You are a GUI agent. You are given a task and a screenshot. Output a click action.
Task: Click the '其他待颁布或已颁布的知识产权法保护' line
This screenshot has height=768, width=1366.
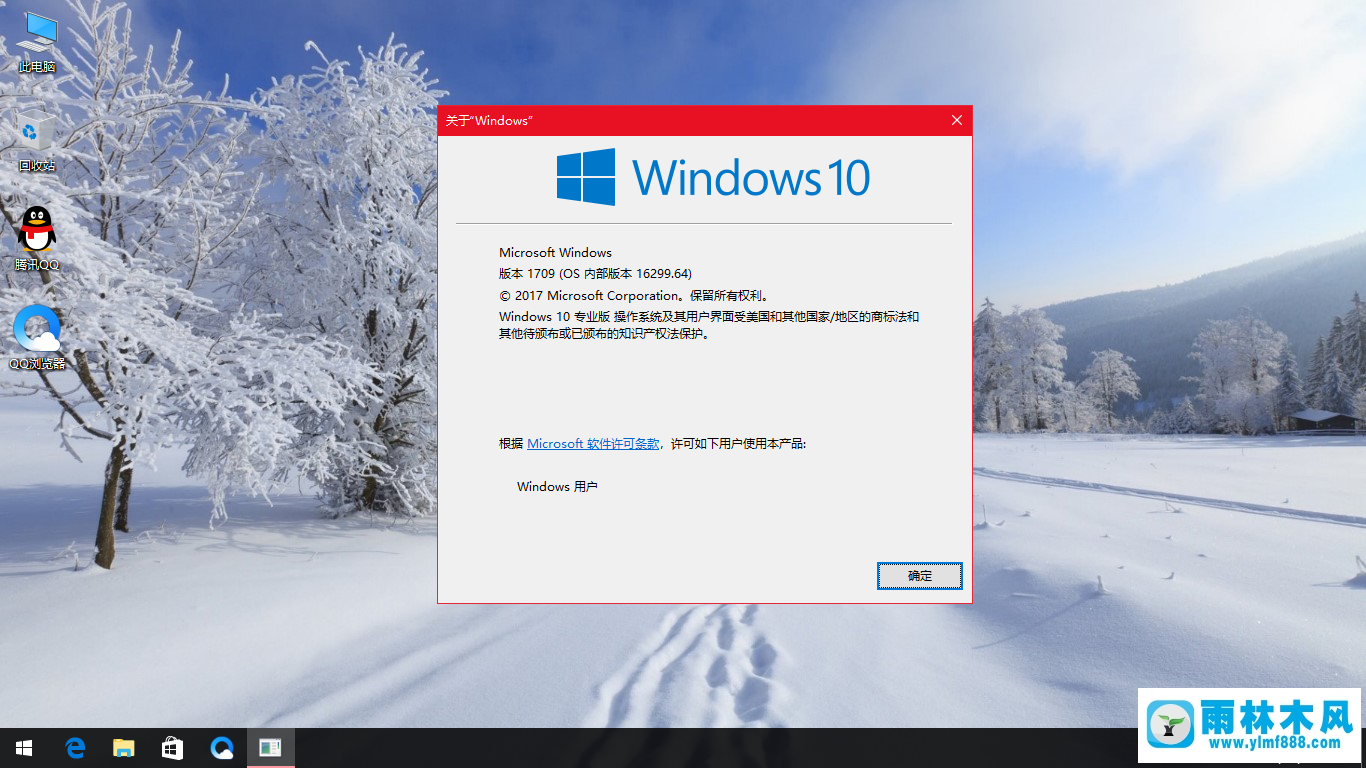pos(605,335)
